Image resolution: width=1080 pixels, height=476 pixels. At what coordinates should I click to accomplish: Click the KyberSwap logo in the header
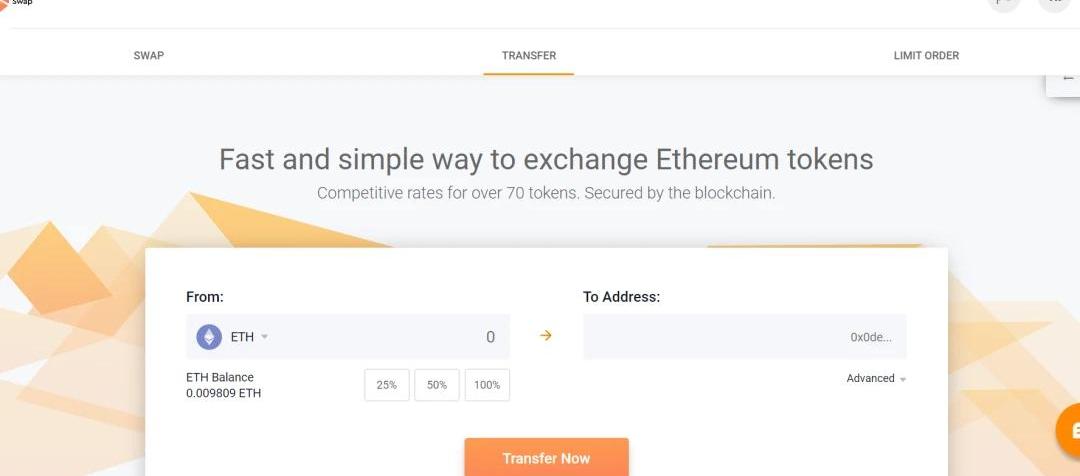click(15, 3)
